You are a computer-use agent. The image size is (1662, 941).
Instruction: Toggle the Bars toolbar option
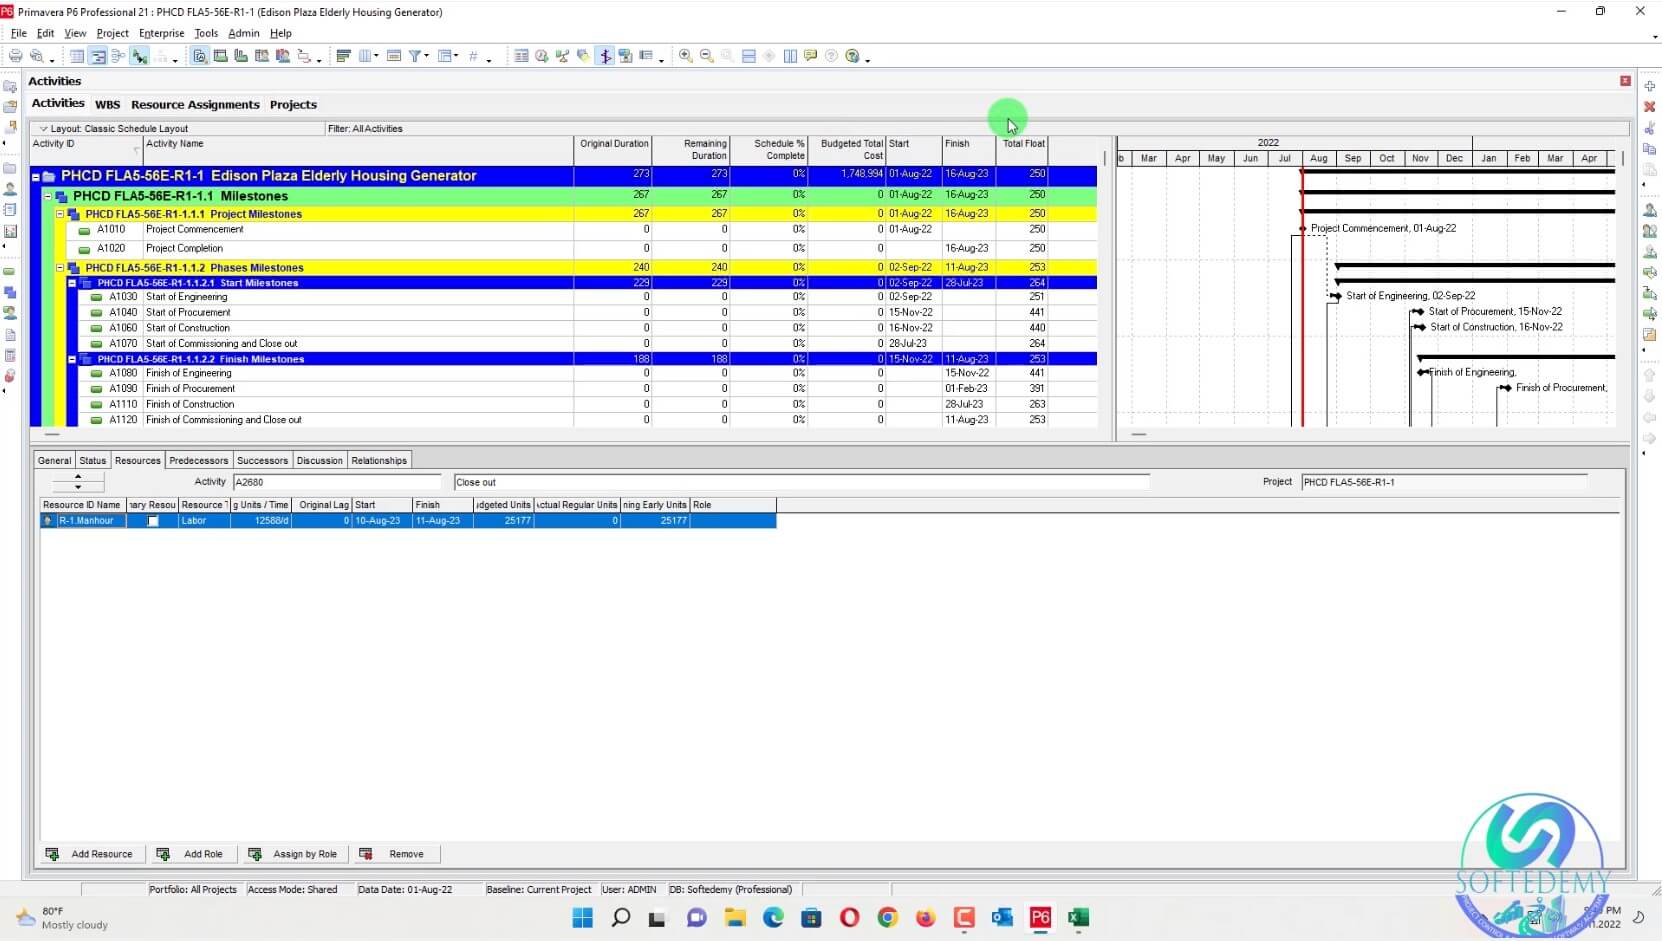coord(343,56)
